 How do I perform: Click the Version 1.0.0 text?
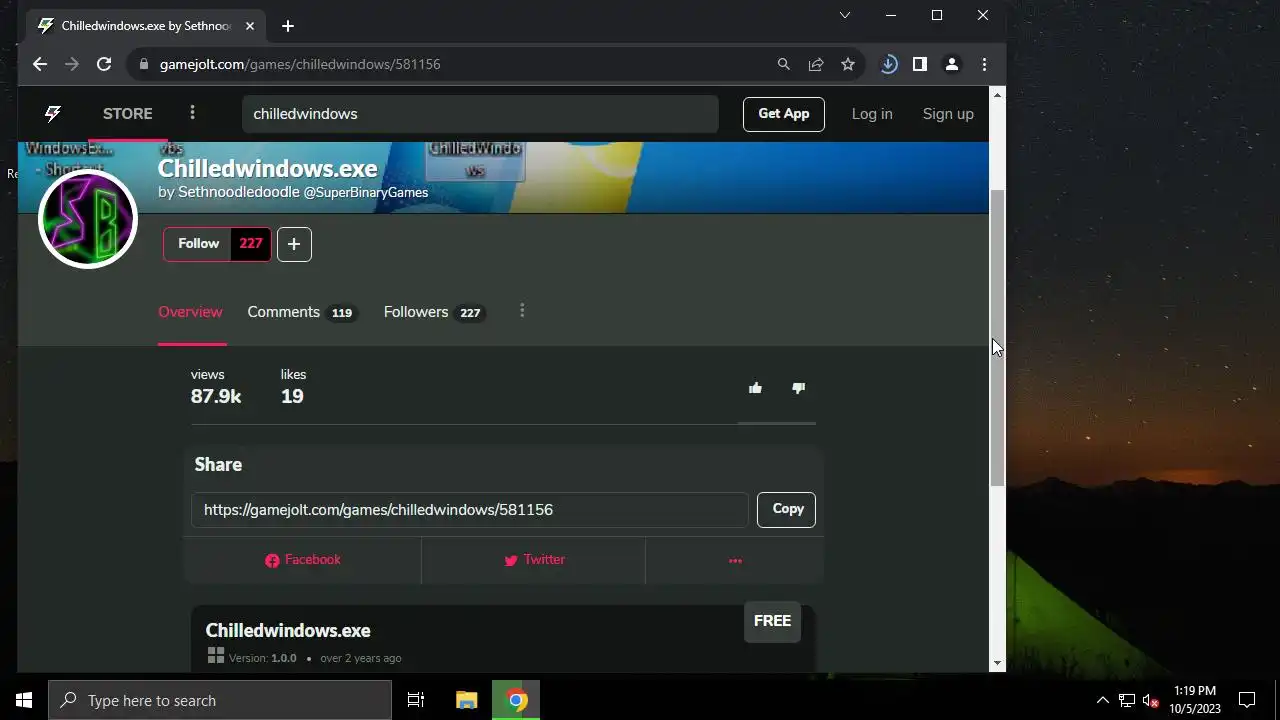(263, 658)
